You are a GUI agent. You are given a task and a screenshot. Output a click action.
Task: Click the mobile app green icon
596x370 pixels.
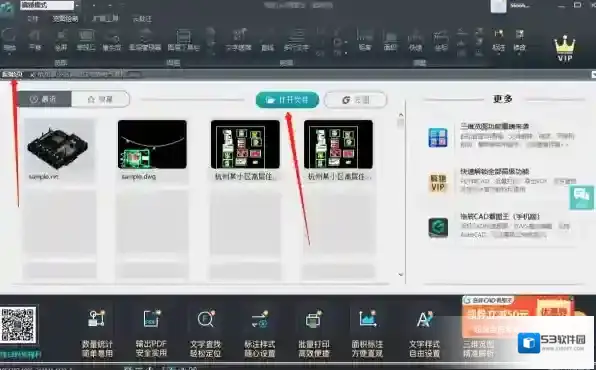[x=438, y=228]
